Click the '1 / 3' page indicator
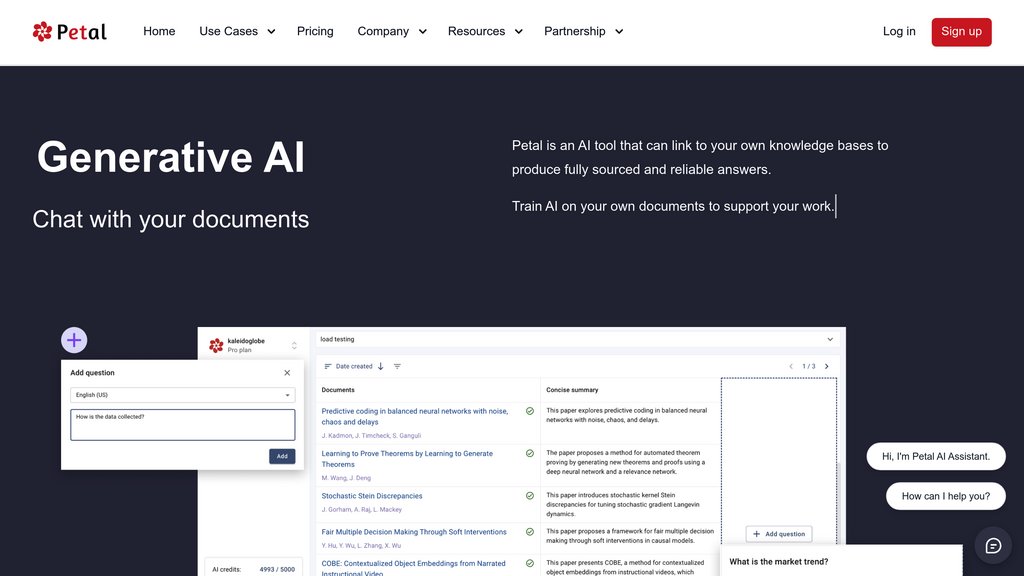 click(x=808, y=366)
